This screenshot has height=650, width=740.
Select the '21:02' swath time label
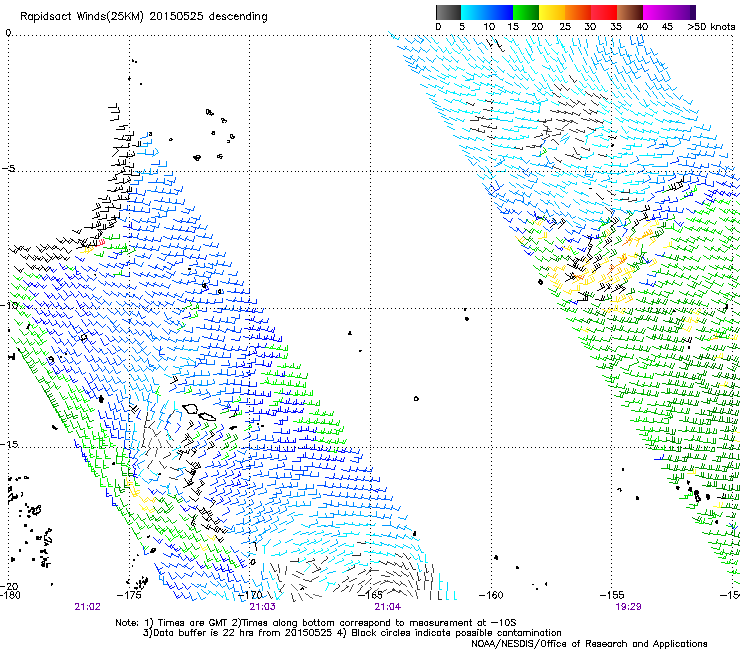(88, 607)
